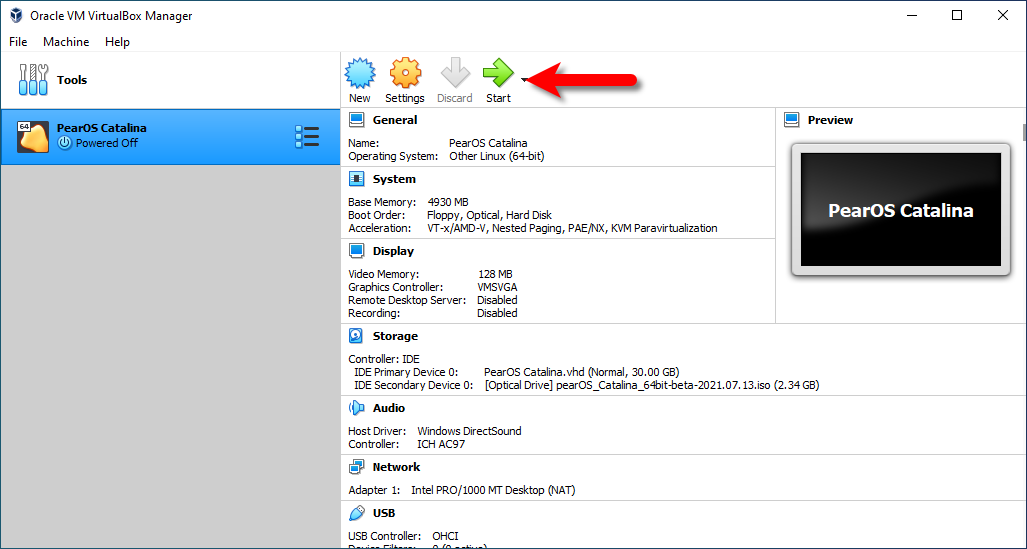Open the Machine menu
Viewport: 1027px width, 549px height.
(66, 41)
